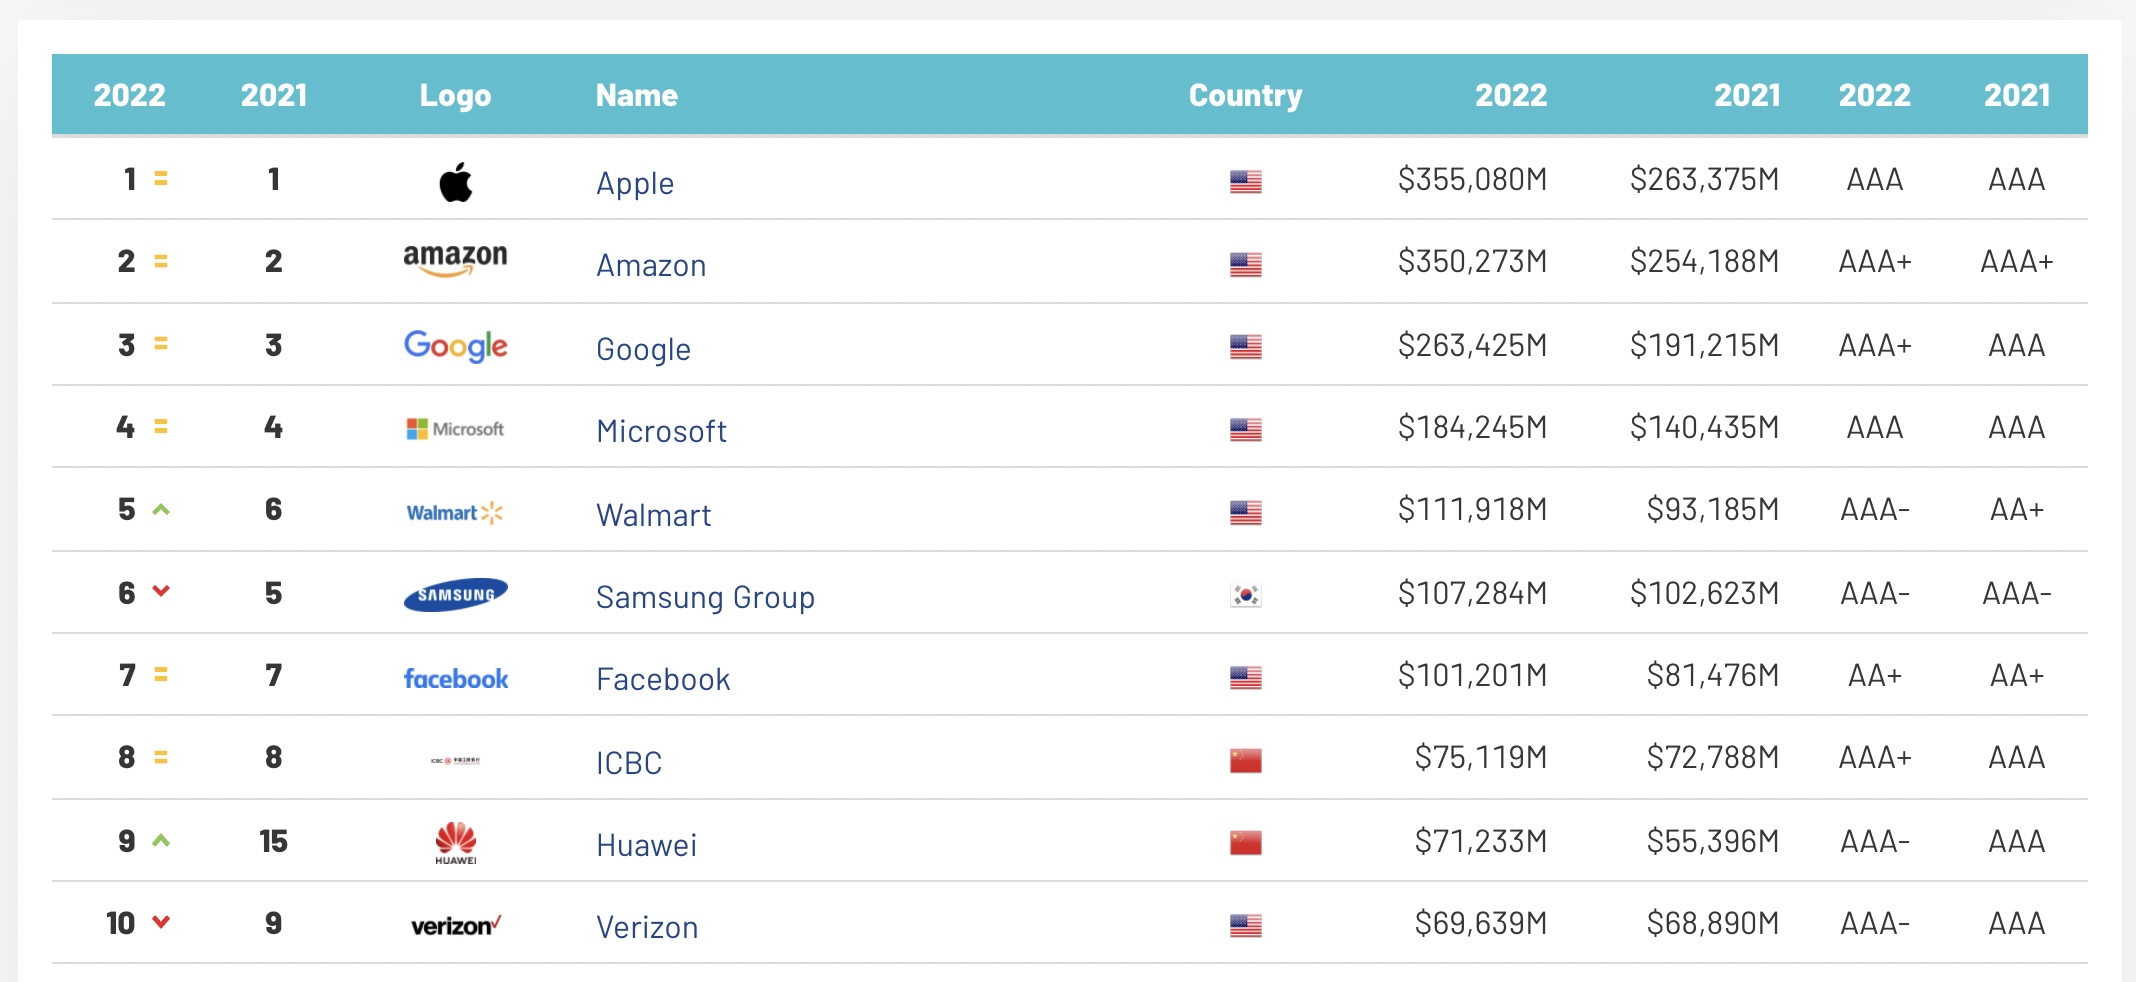Click the China flag in ICBC row

[x=1245, y=761]
